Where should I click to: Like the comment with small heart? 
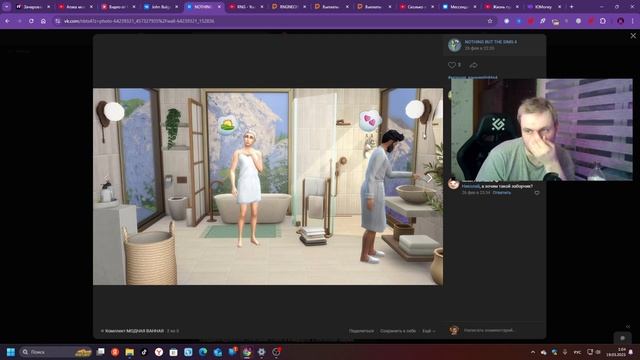click(537, 193)
